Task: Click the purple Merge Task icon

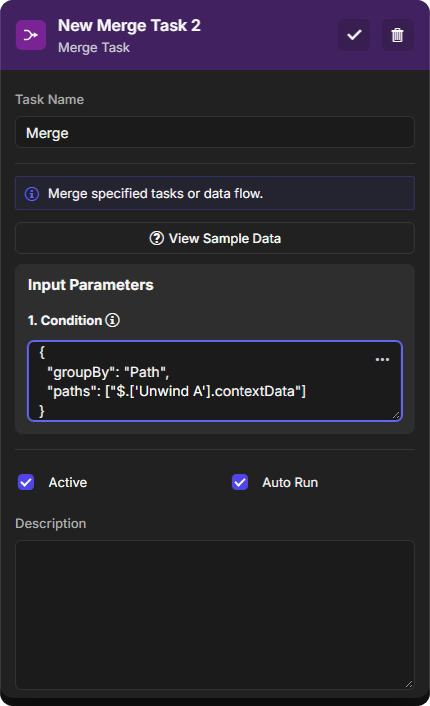Action: tap(31, 35)
